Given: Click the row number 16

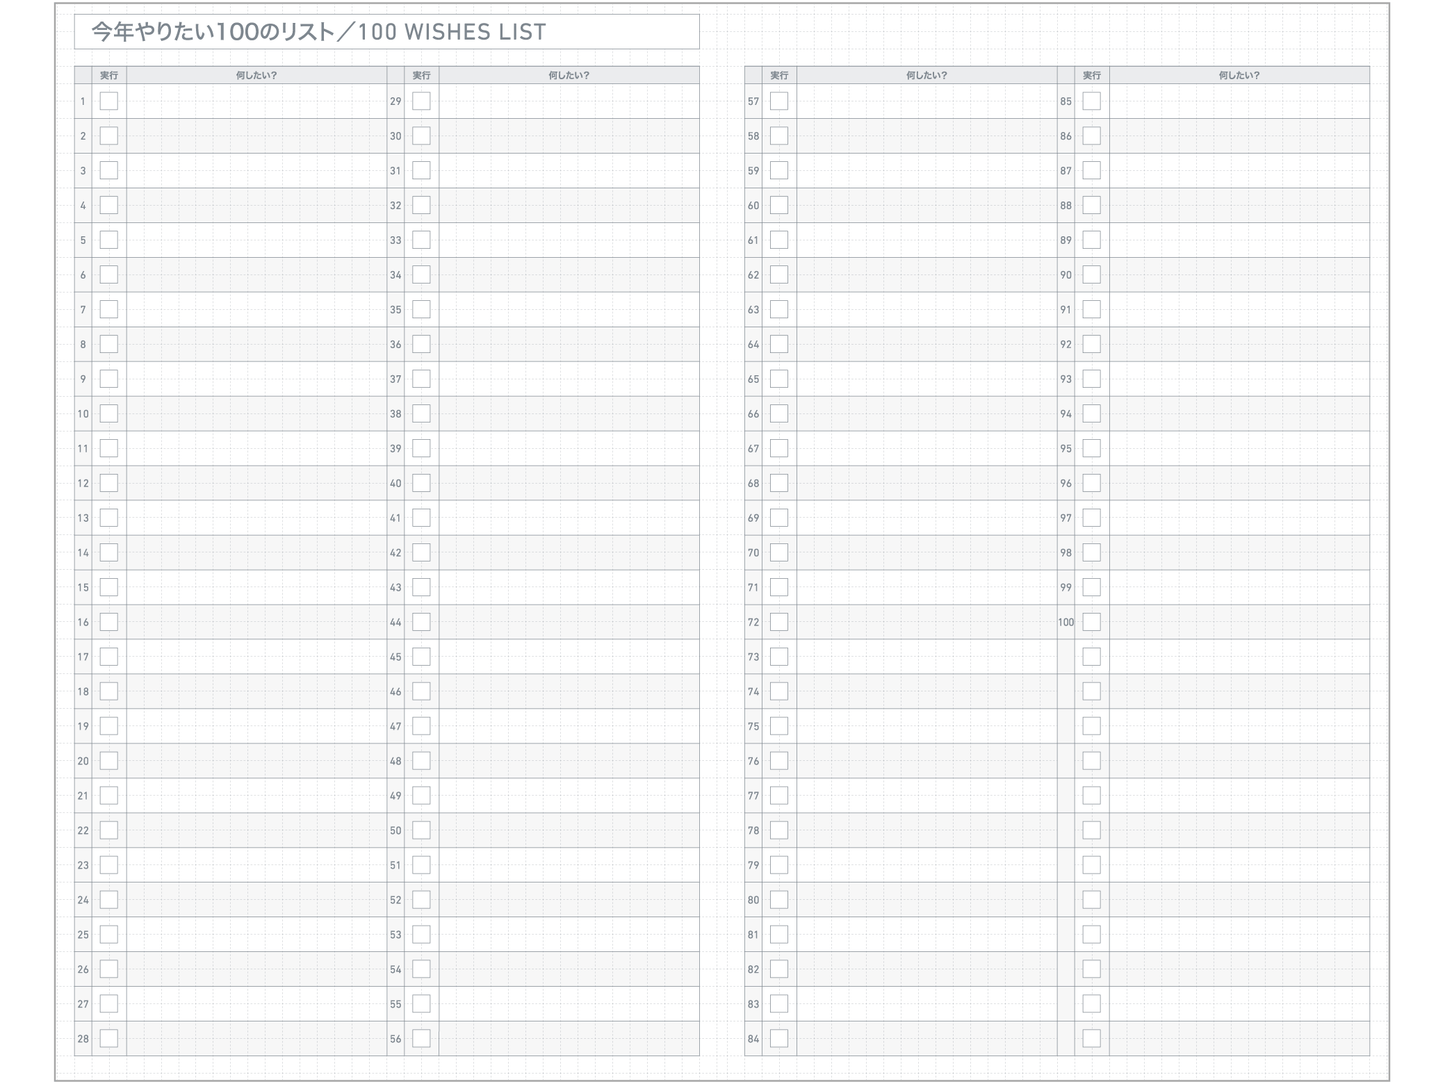Looking at the screenshot, I should (83, 622).
